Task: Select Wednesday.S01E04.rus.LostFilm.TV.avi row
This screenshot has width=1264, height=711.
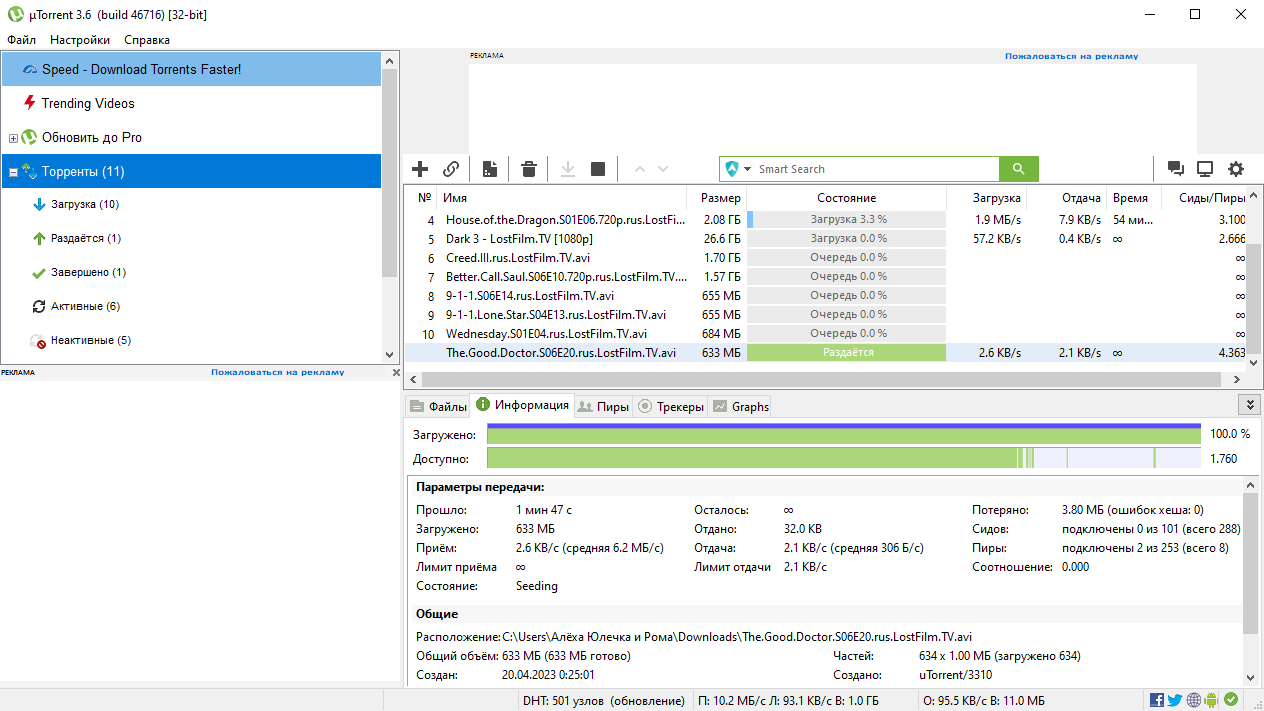Action: (826, 333)
